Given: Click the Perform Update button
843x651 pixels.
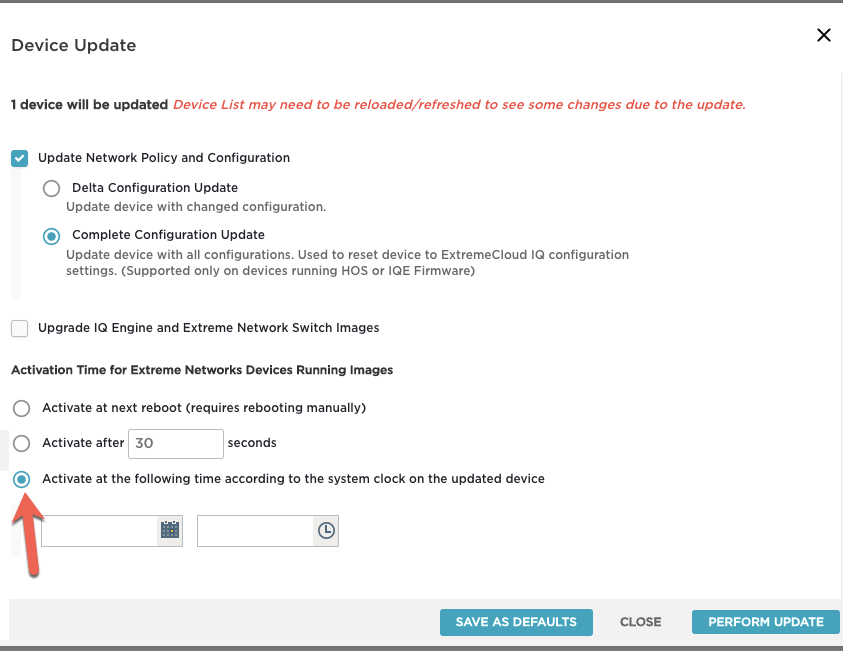Looking at the screenshot, I should 766,622.
